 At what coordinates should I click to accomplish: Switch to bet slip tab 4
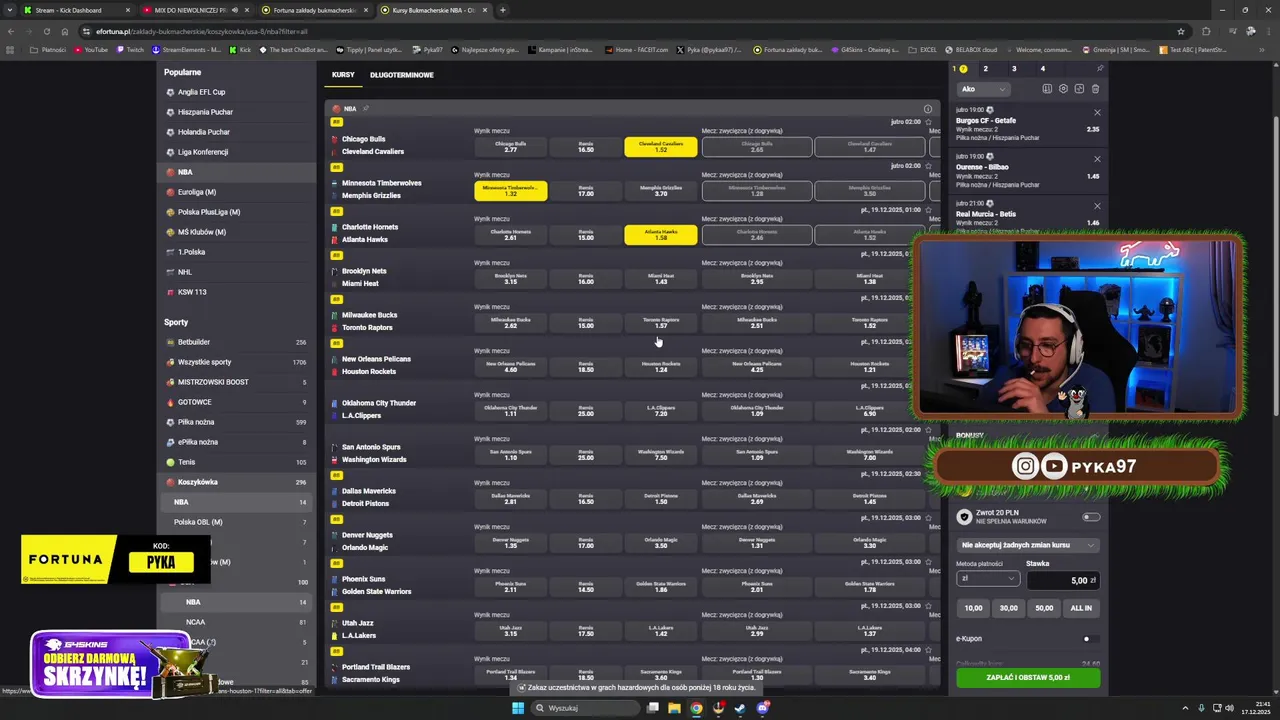(x=1042, y=69)
